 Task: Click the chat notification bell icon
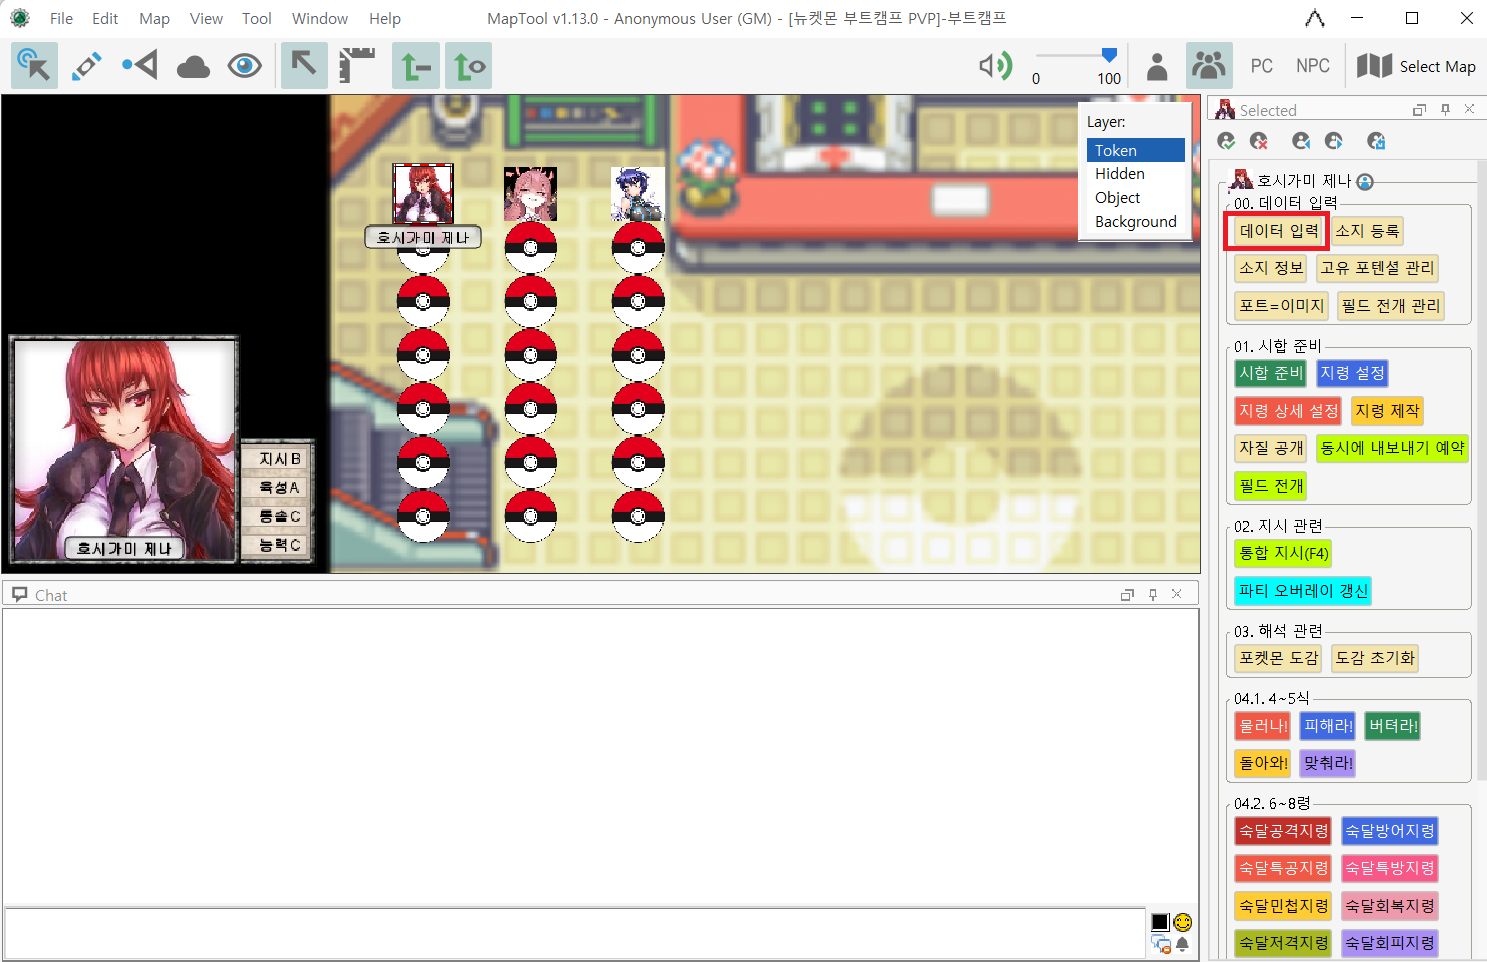pyautogui.click(x=1183, y=944)
